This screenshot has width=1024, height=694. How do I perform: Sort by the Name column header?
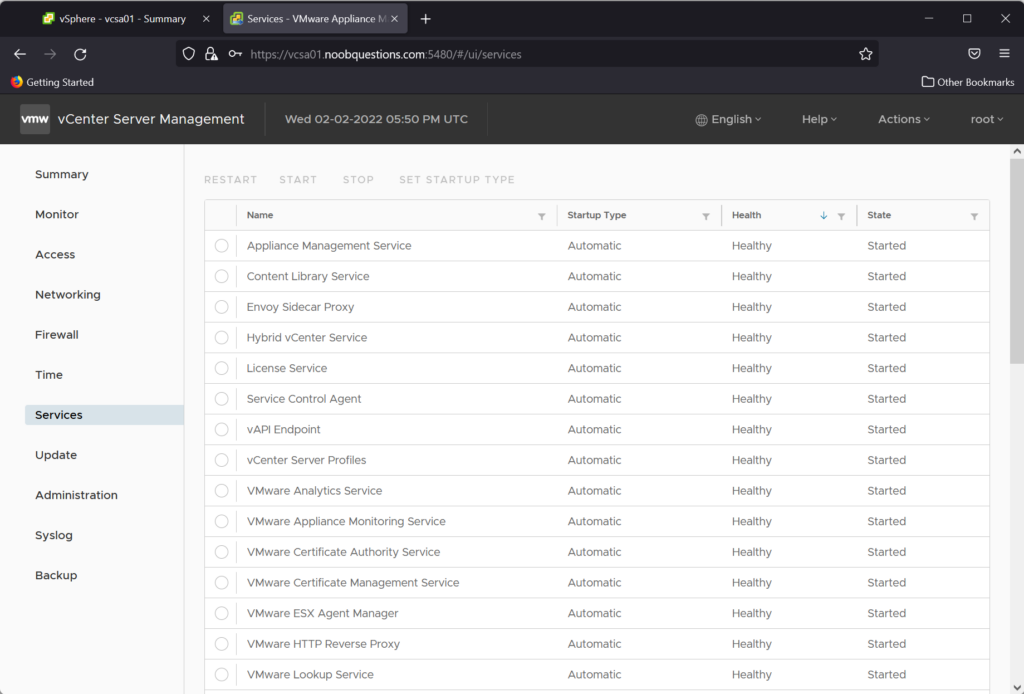260,215
